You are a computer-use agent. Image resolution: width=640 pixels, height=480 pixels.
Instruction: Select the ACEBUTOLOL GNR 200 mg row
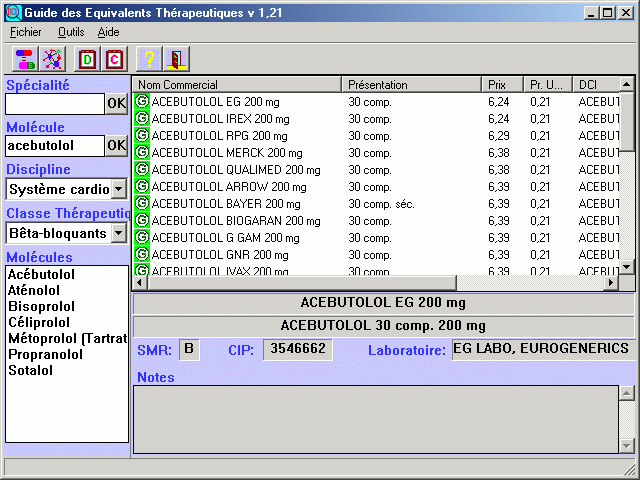[x=376, y=255]
